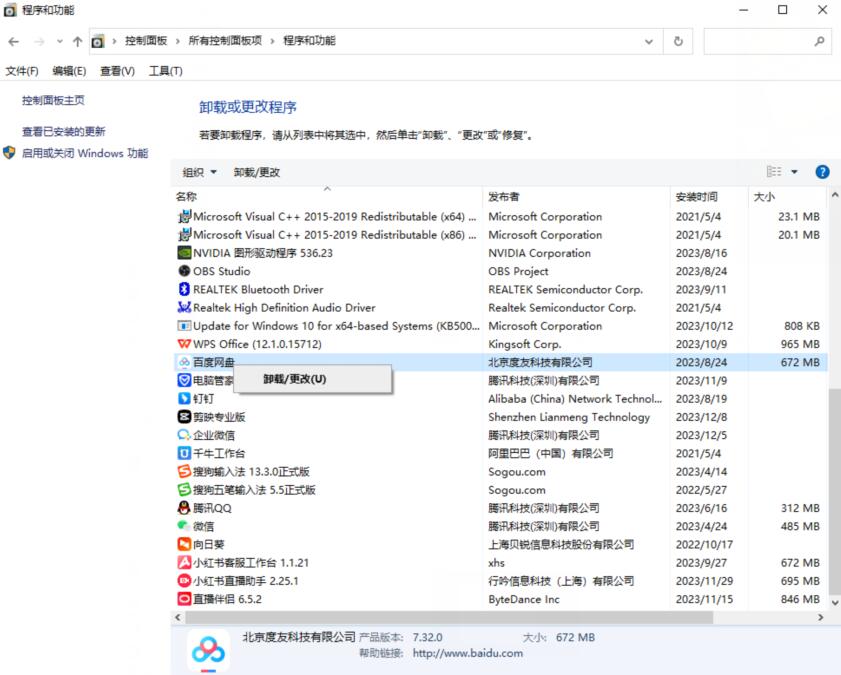Image resolution: width=841 pixels, height=675 pixels.
Task: Open the 编辑(E) menu
Action: point(69,71)
